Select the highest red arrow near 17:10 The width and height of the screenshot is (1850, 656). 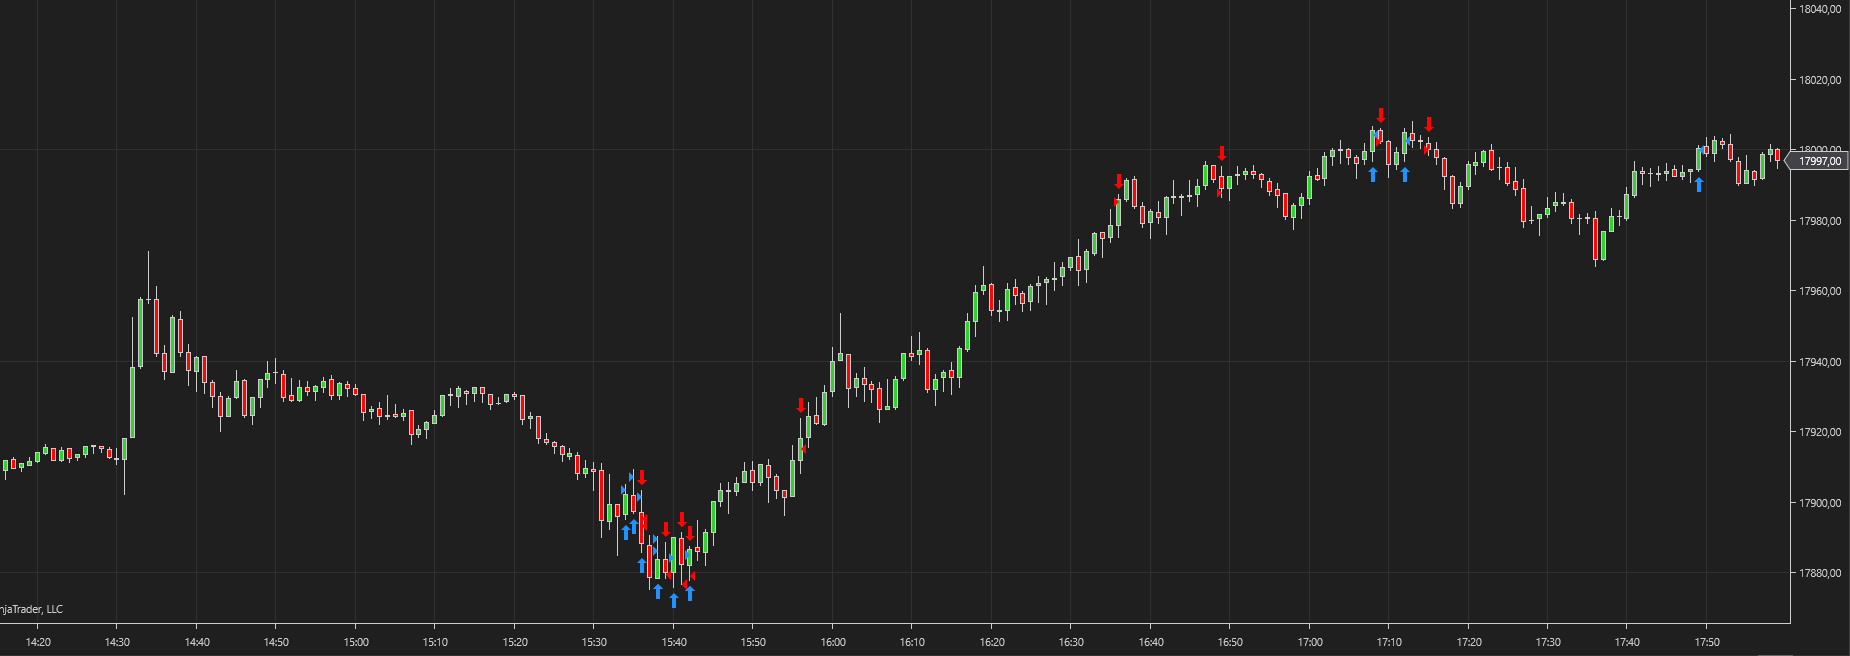pos(1381,115)
